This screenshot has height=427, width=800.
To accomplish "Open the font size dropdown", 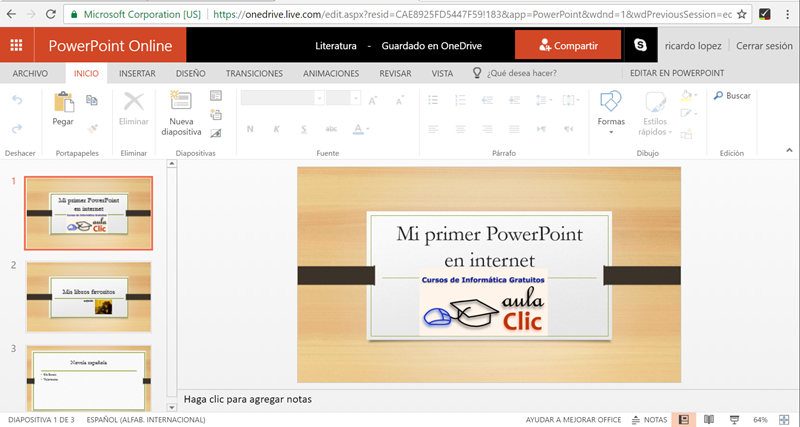I will point(356,98).
